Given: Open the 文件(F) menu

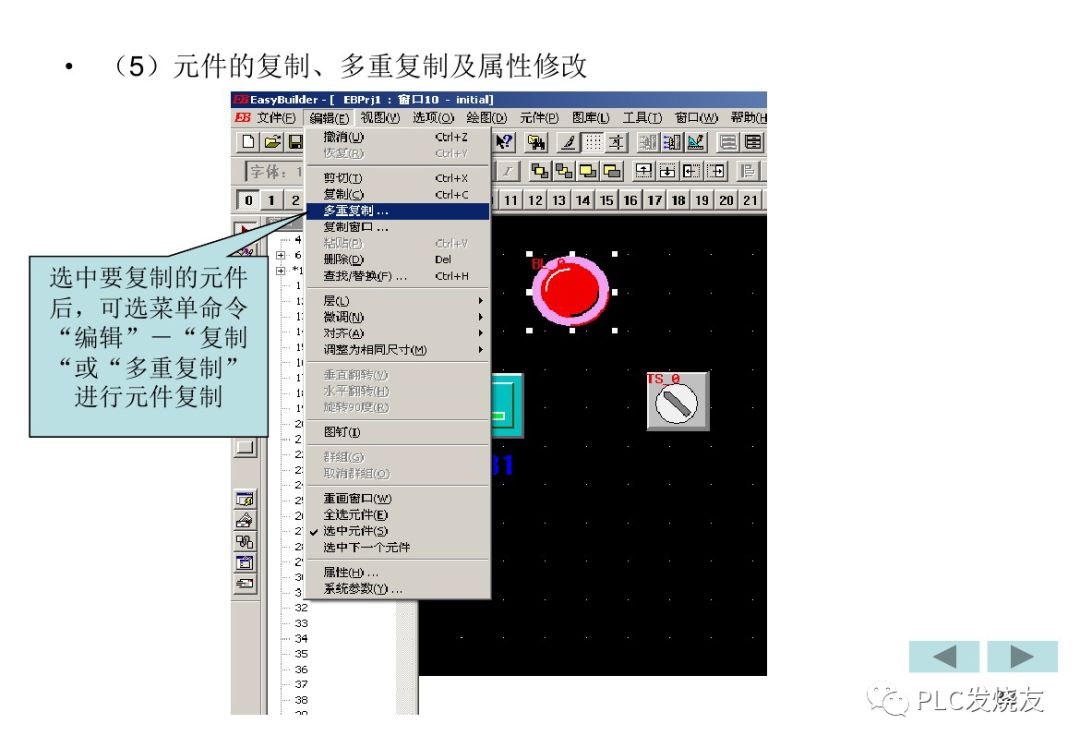Looking at the screenshot, I should click(276, 118).
